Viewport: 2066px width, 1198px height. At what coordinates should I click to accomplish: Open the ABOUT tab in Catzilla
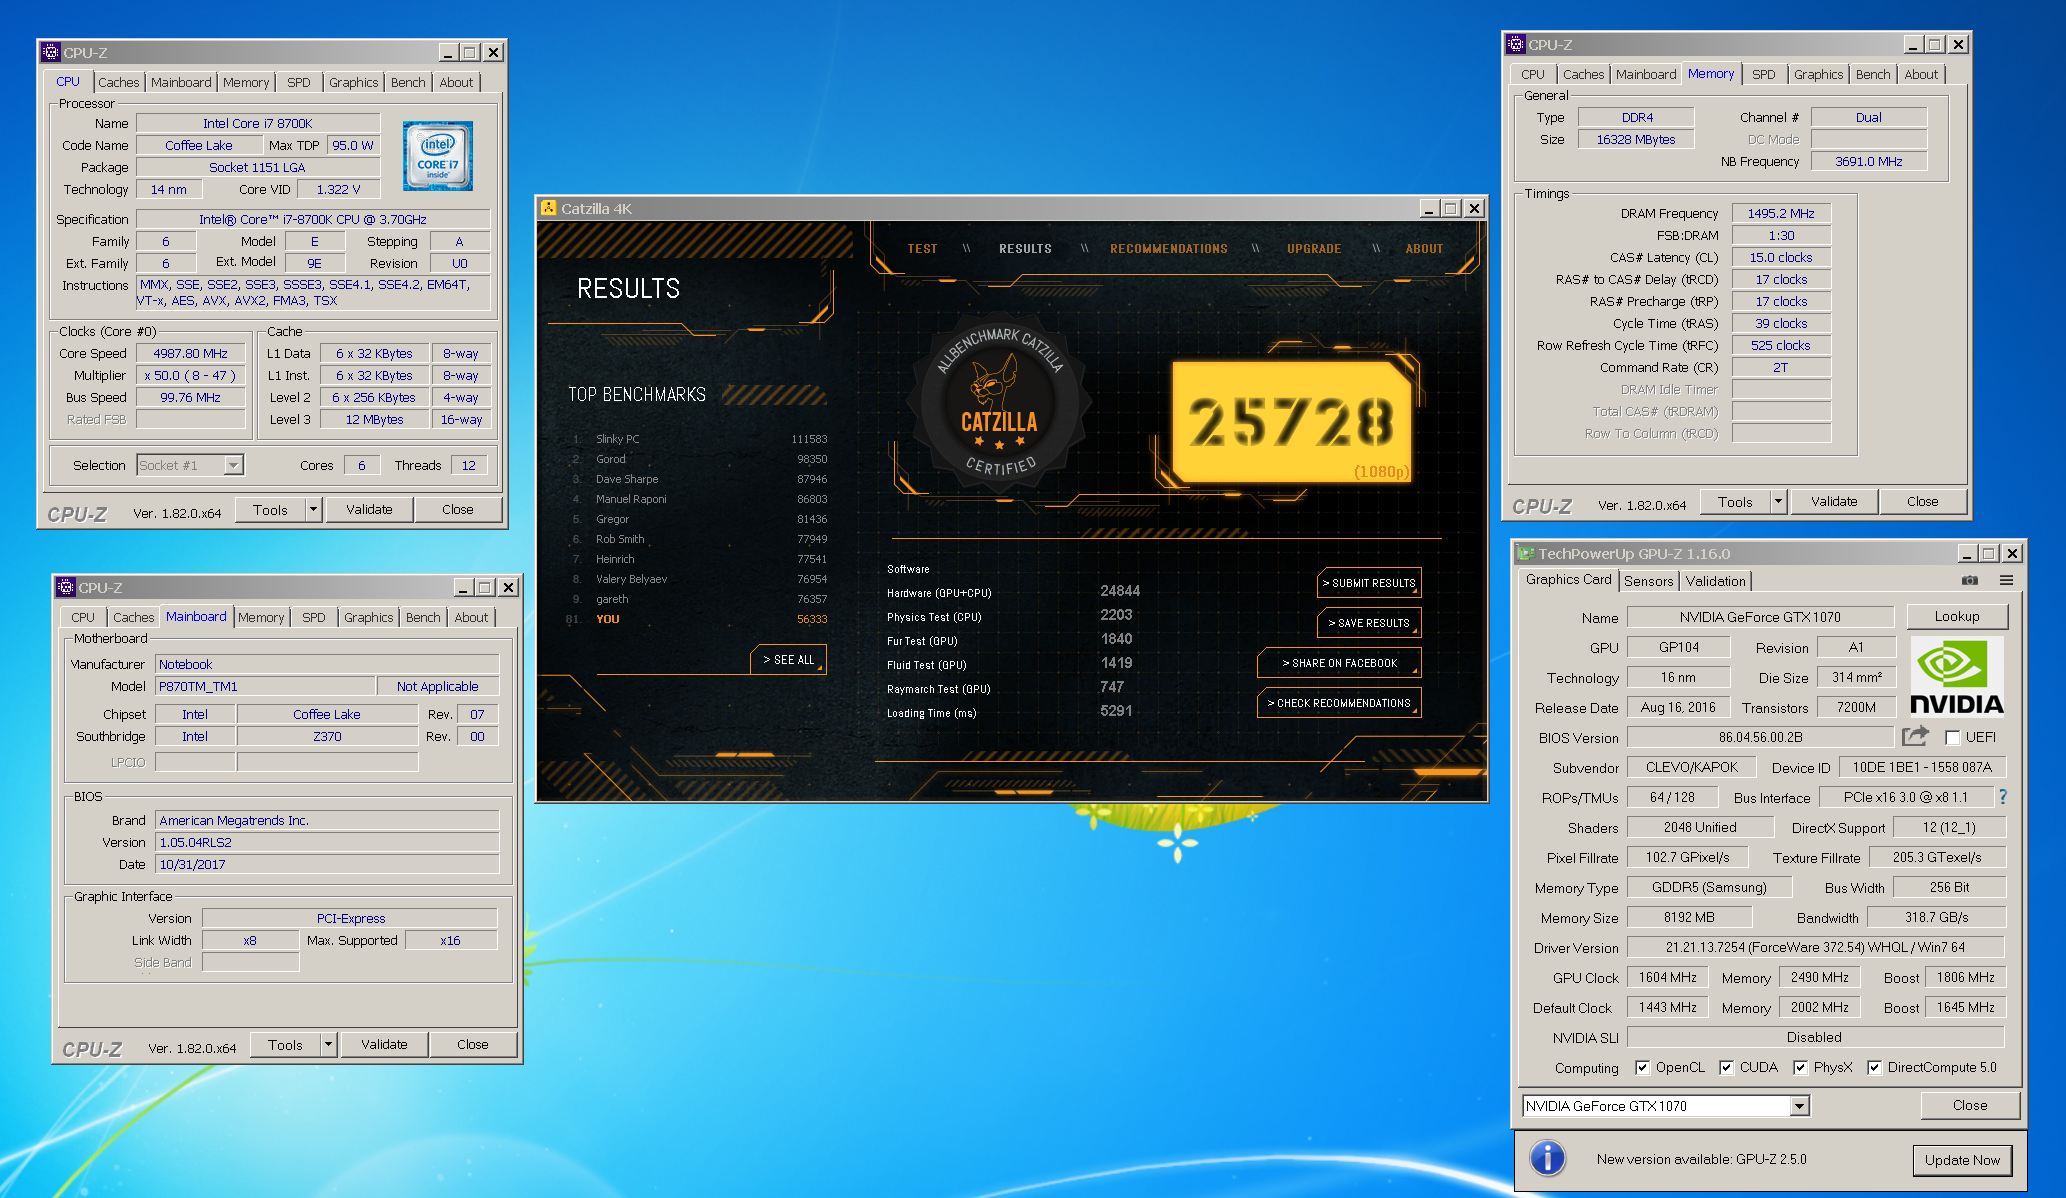1424,249
